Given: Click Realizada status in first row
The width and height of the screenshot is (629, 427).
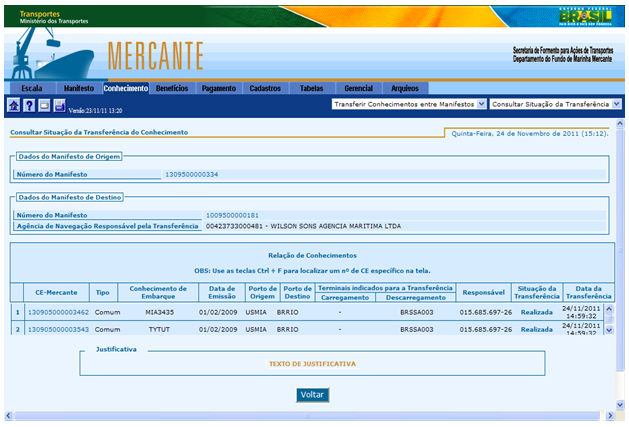Looking at the screenshot, I should point(536,312).
